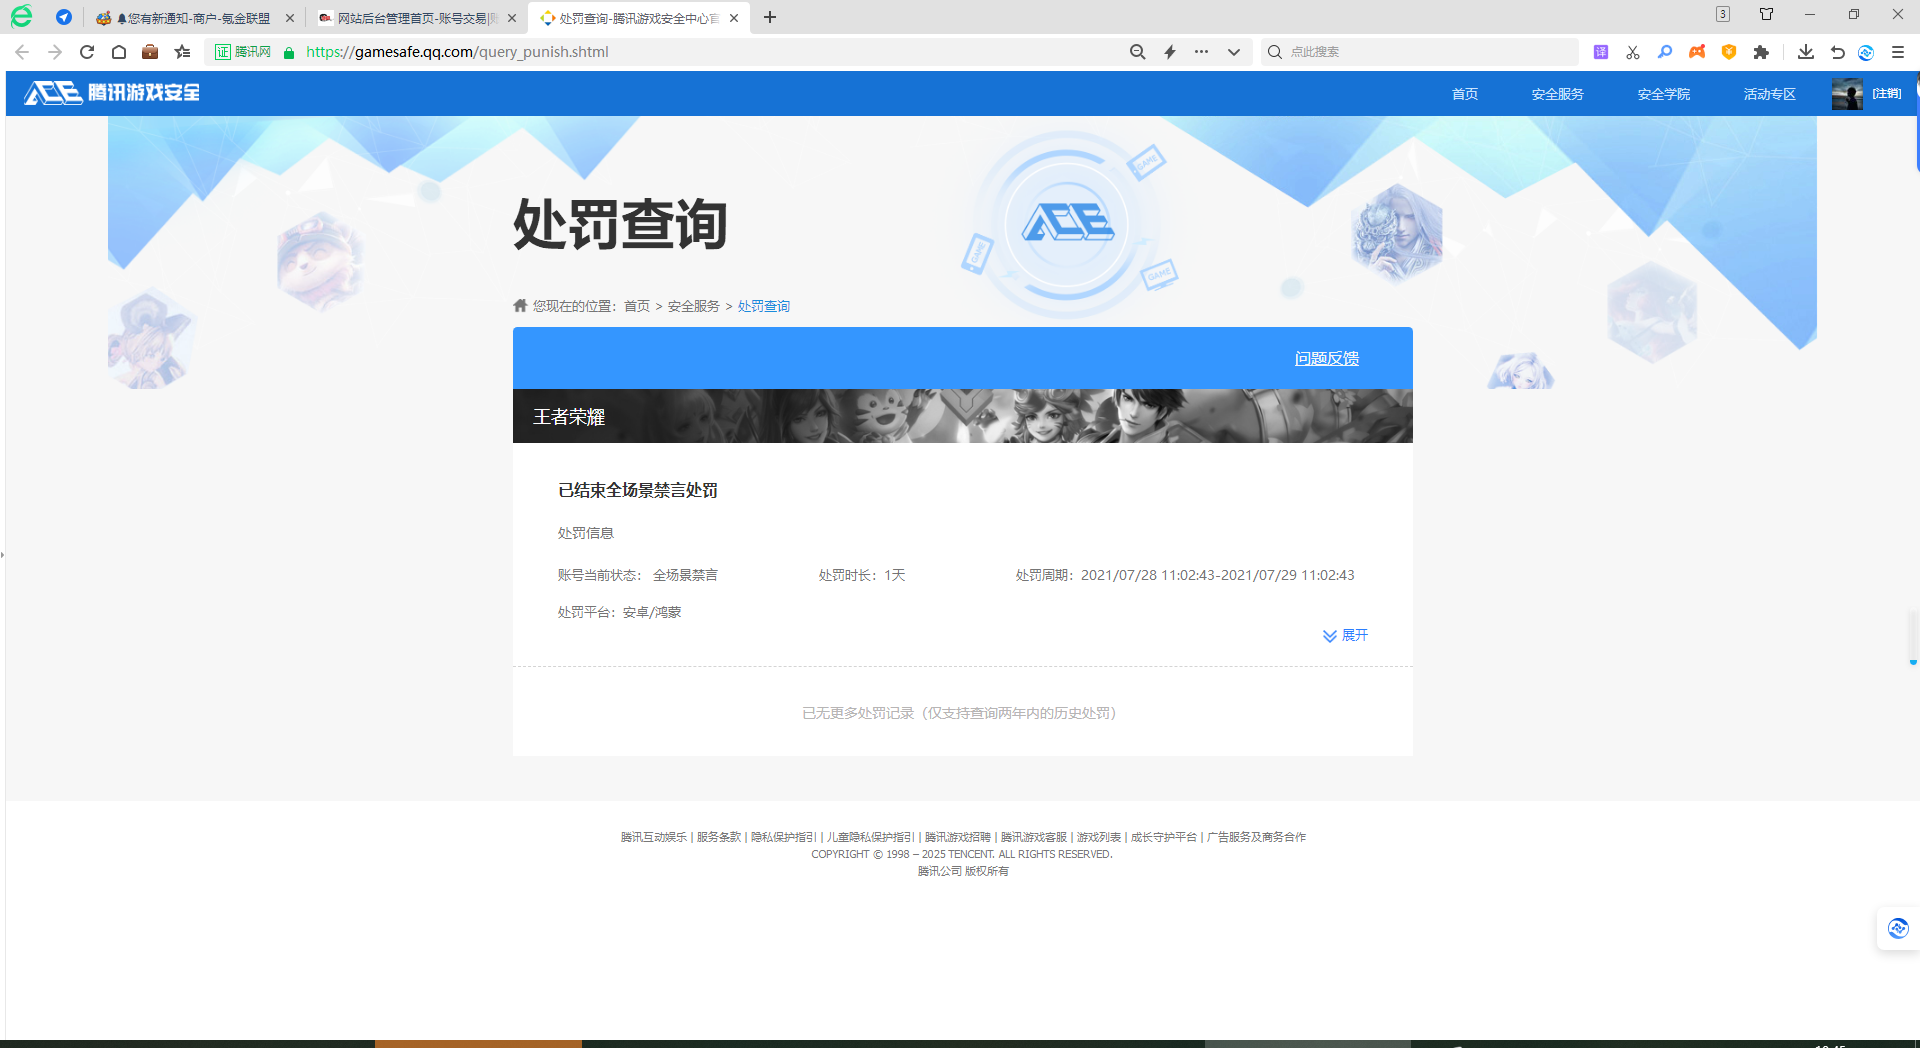This screenshot has width=1920, height=1048.
Task: Open the hamburger main menu
Action: click(x=1898, y=52)
